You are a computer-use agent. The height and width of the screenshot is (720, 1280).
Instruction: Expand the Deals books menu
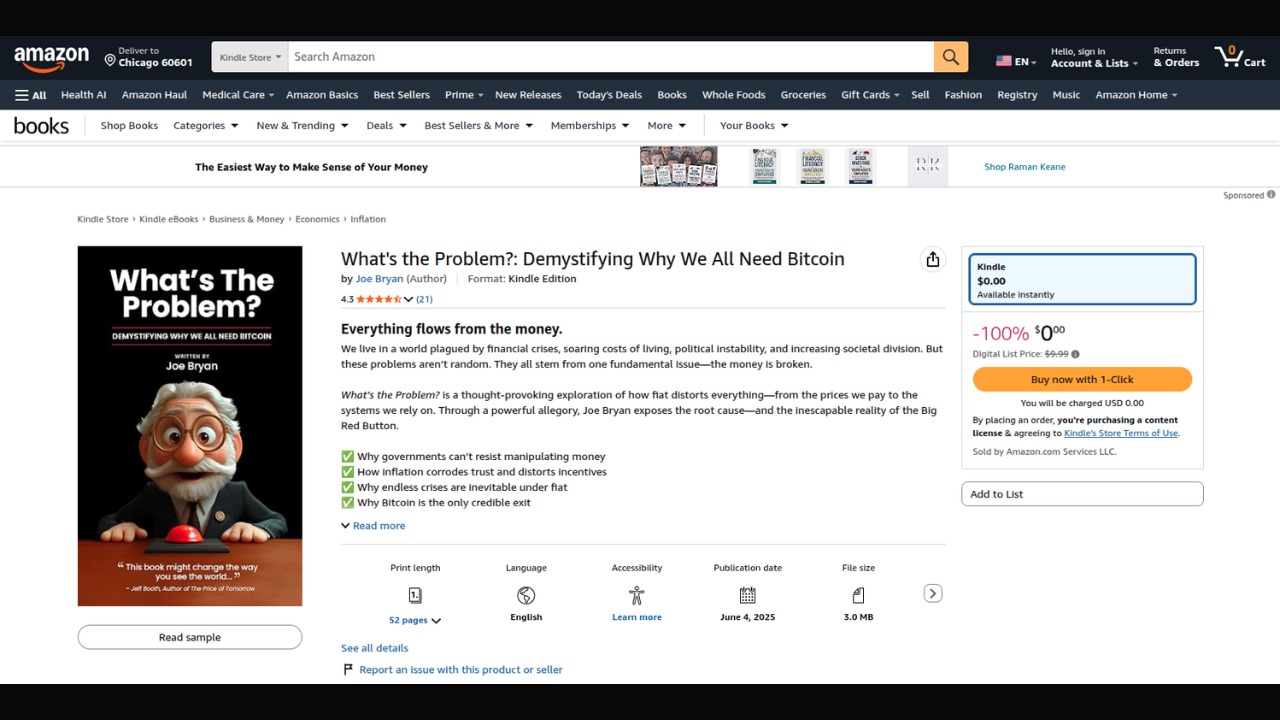[x=387, y=126]
